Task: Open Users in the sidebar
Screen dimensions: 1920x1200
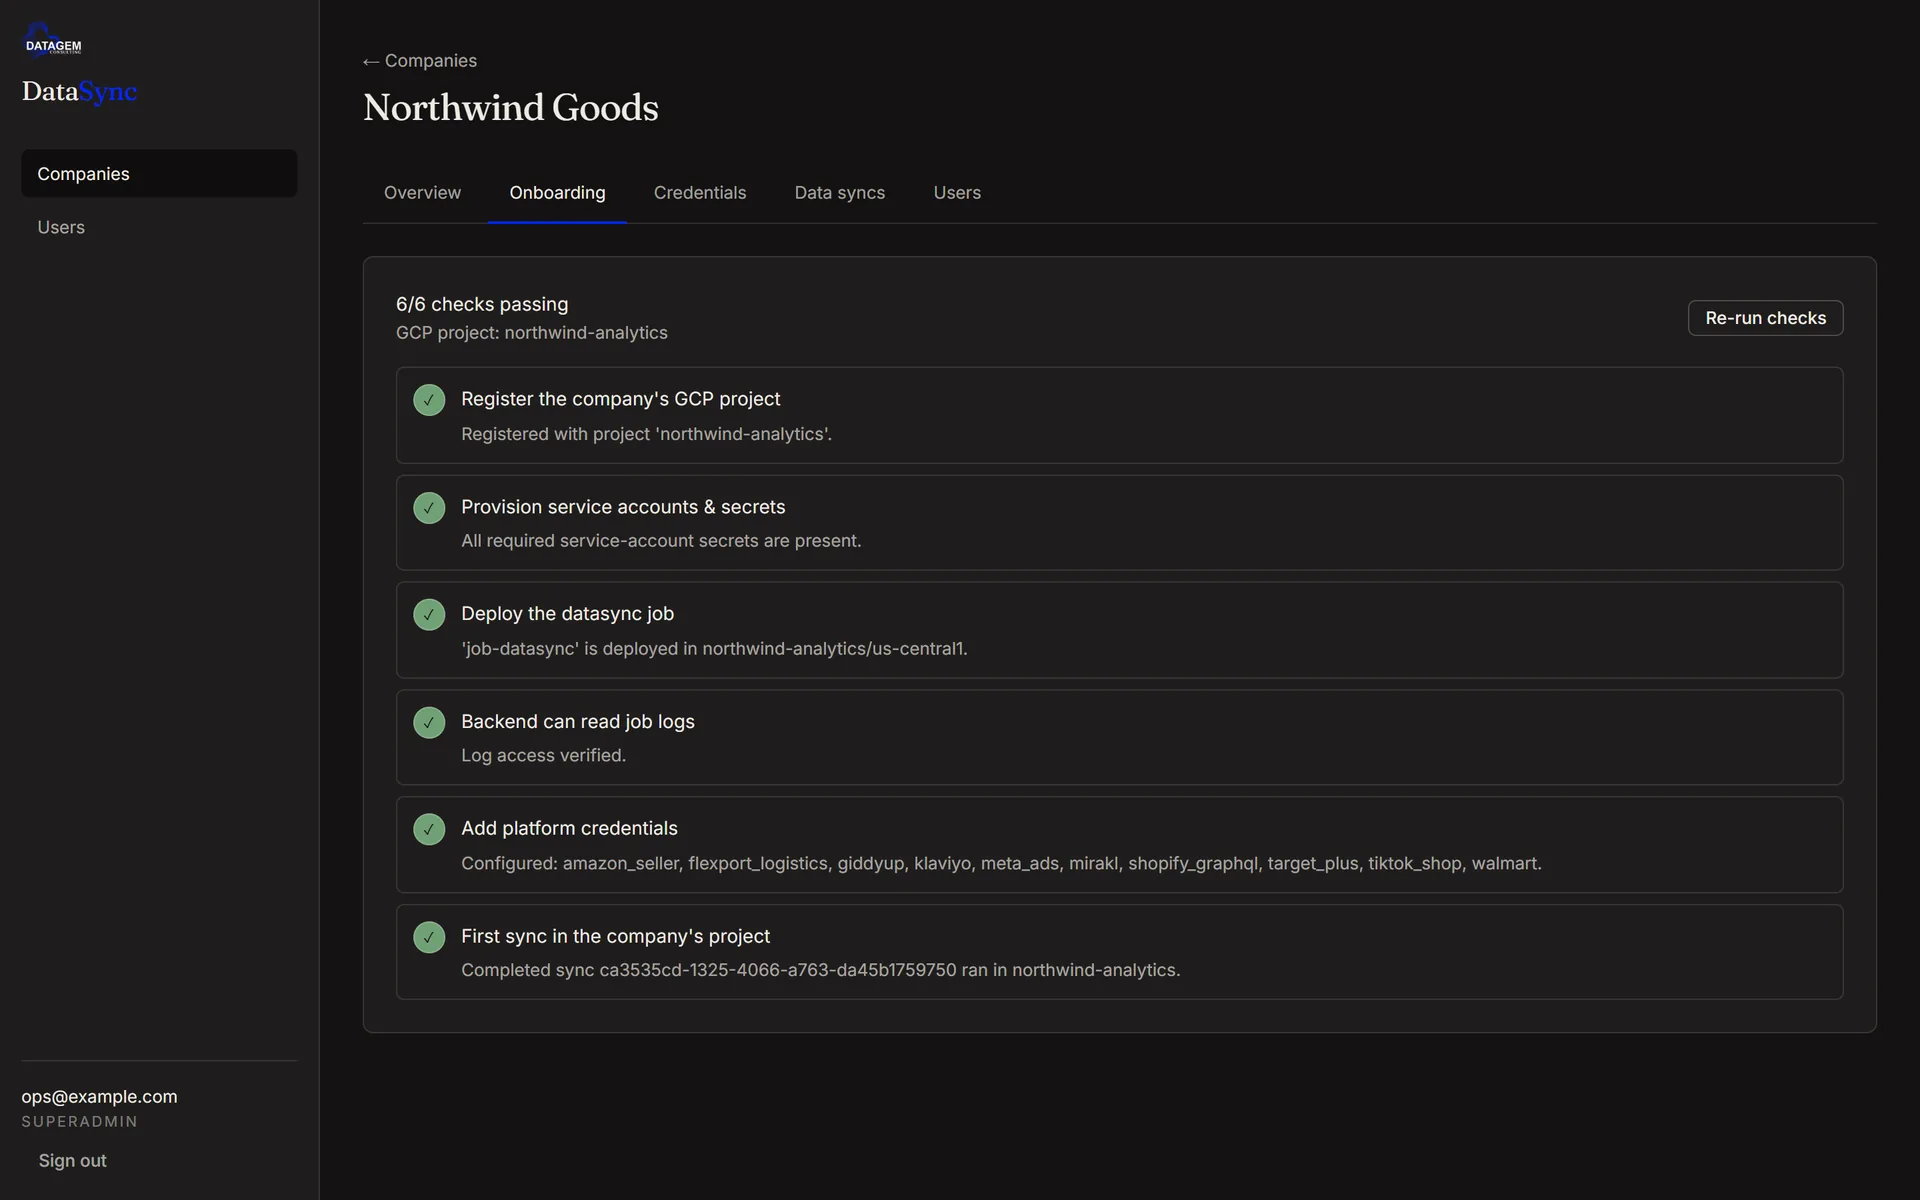Action: [x=159, y=228]
